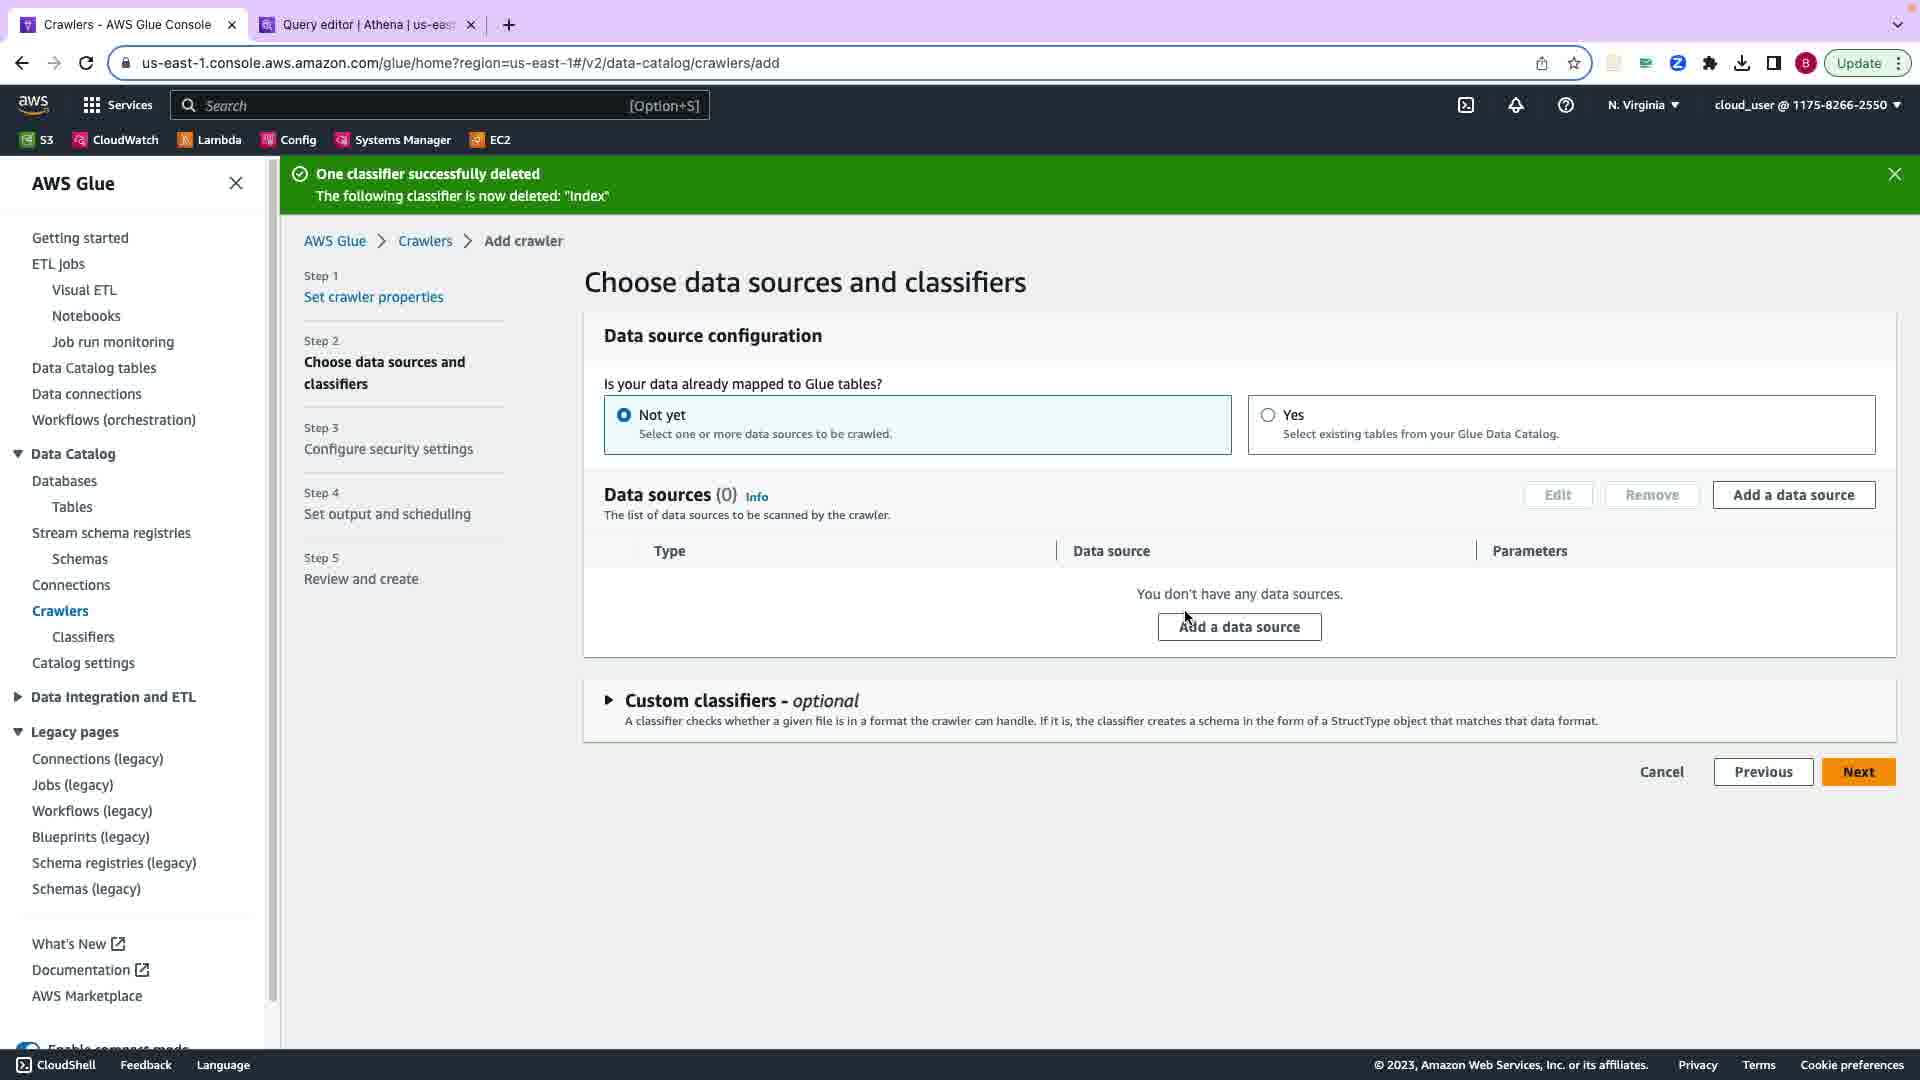This screenshot has height=1080, width=1920.
Task: Open the N. Virginia region dropdown
Action: pos(1643,105)
